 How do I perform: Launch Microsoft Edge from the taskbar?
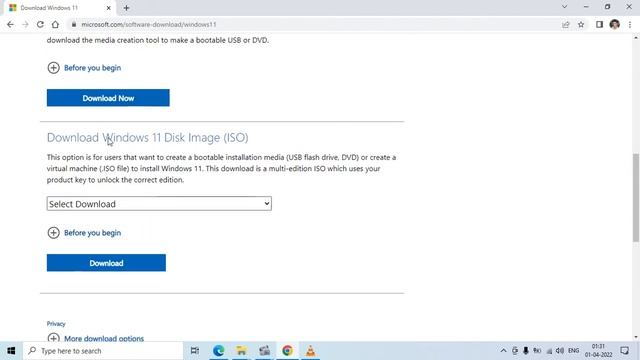coord(218,351)
